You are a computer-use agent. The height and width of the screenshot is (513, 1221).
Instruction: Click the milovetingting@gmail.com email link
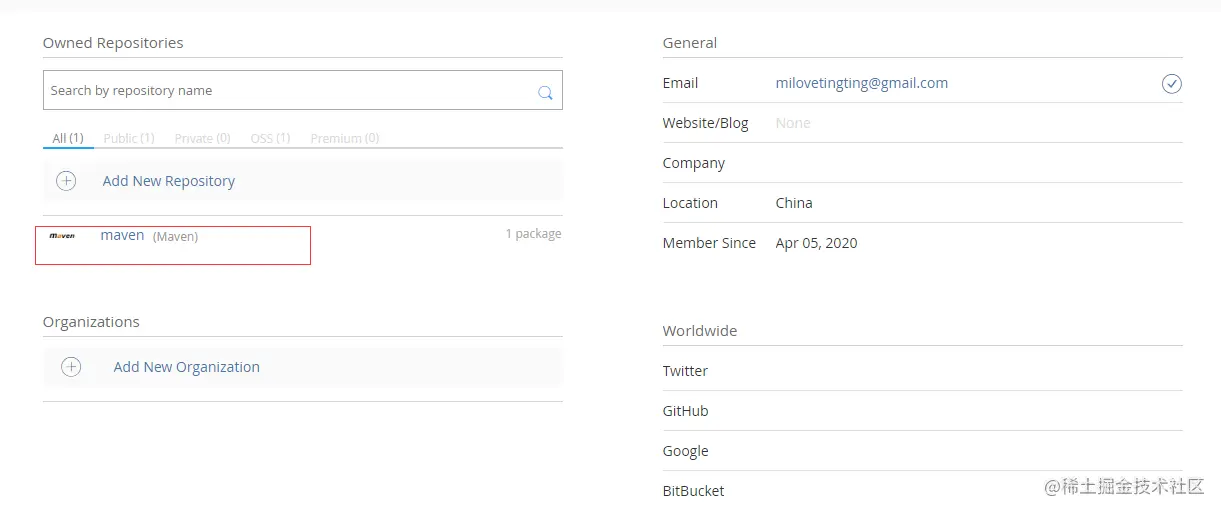[862, 83]
